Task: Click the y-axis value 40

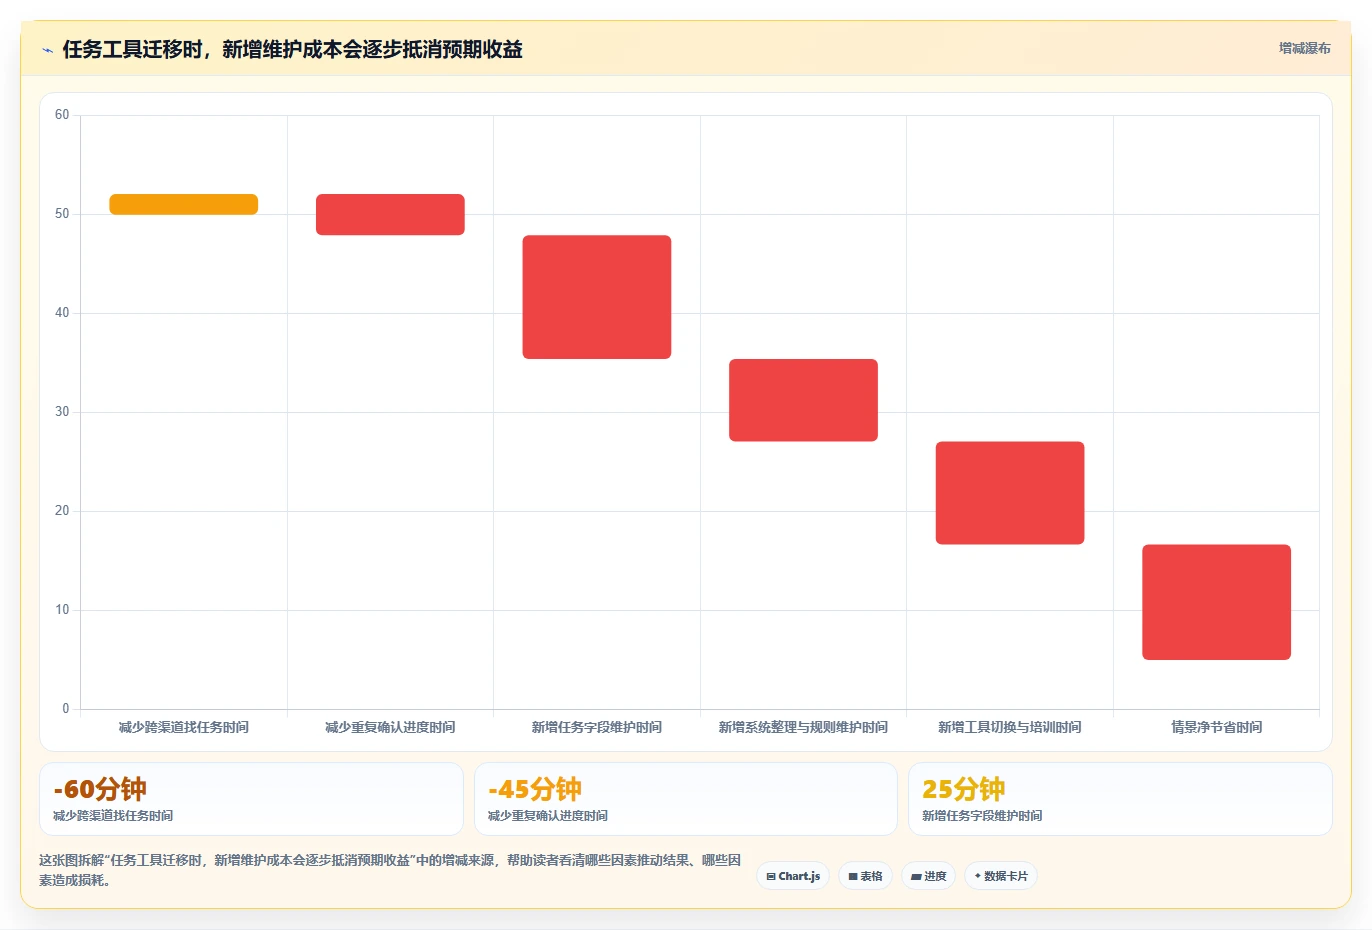Action: point(62,313)
